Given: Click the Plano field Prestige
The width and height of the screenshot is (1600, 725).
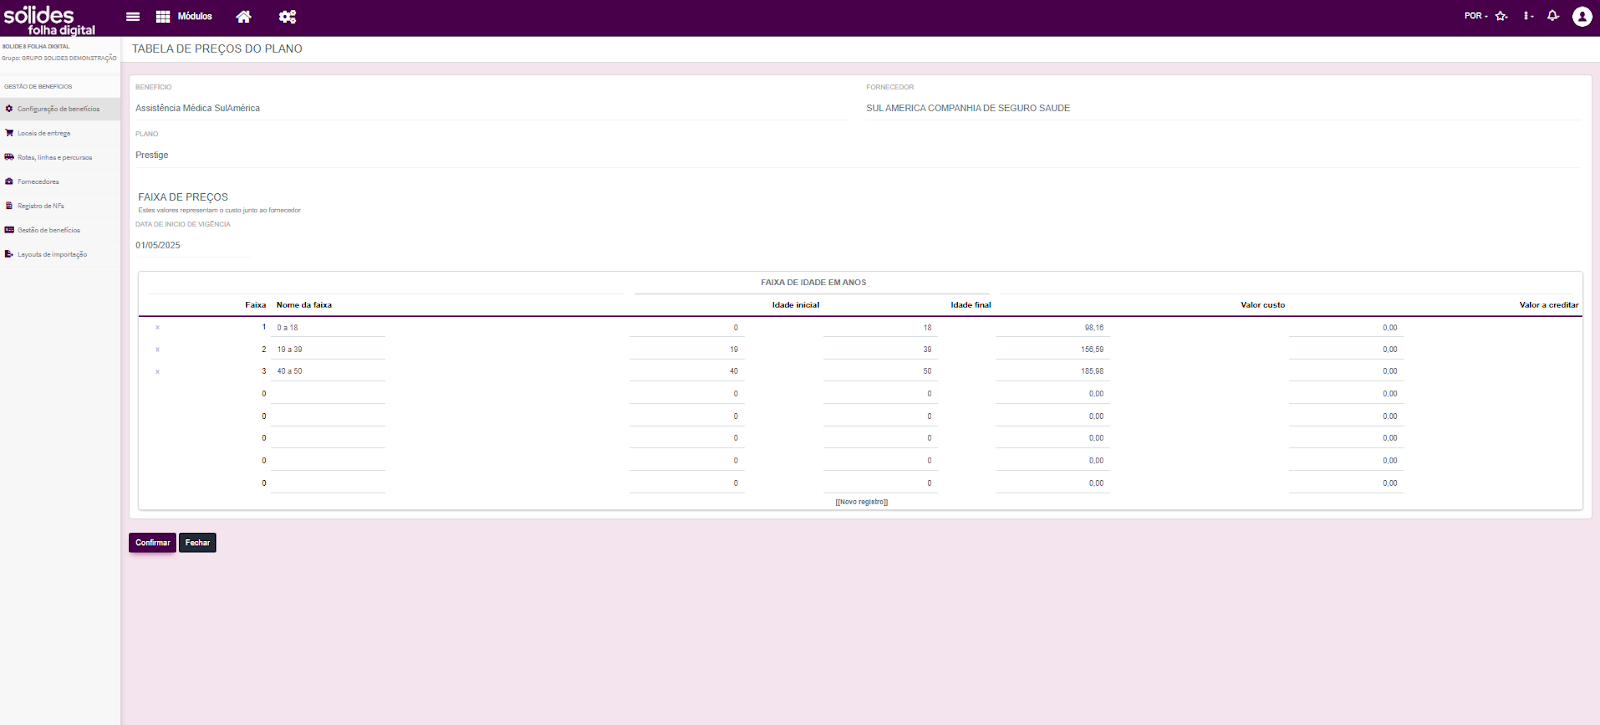Looking at the screenshot, I should (858, 155).
